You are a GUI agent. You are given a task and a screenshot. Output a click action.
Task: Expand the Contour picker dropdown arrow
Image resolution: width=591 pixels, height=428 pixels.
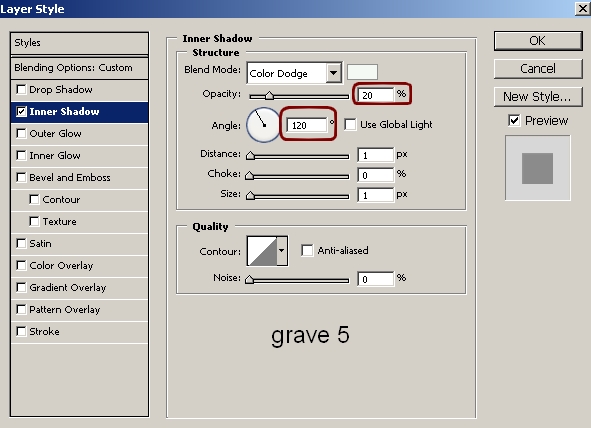click(282, 251)
